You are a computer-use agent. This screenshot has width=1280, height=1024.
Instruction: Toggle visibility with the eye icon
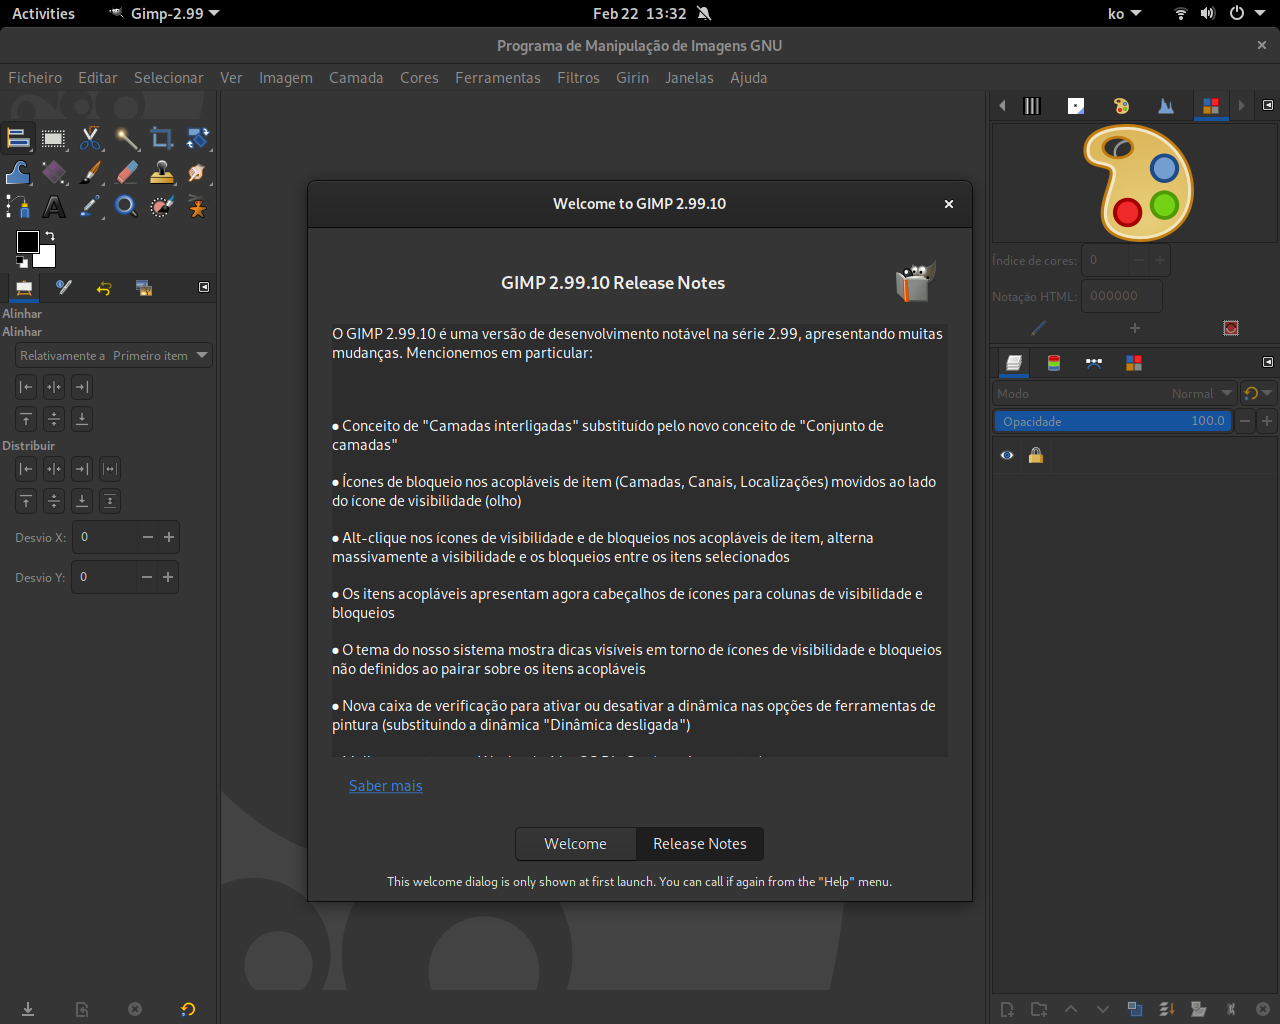pos(1007,455)
